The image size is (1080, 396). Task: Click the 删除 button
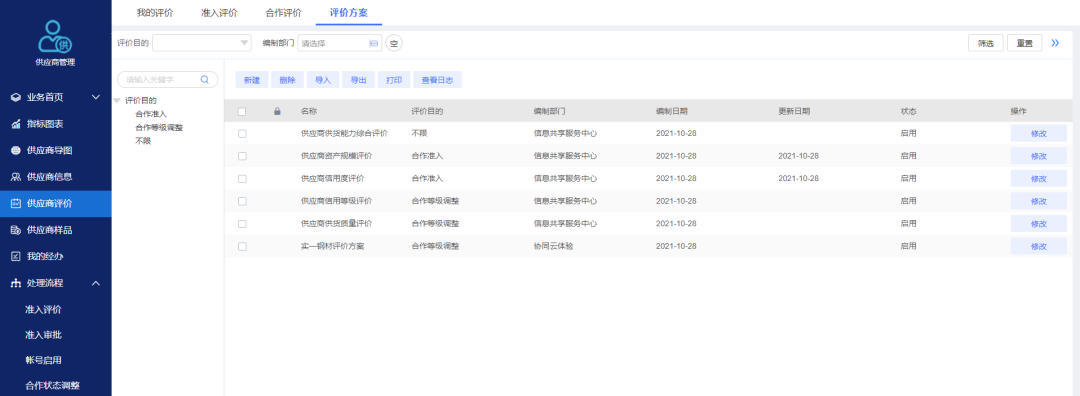(x=287, y=80)
